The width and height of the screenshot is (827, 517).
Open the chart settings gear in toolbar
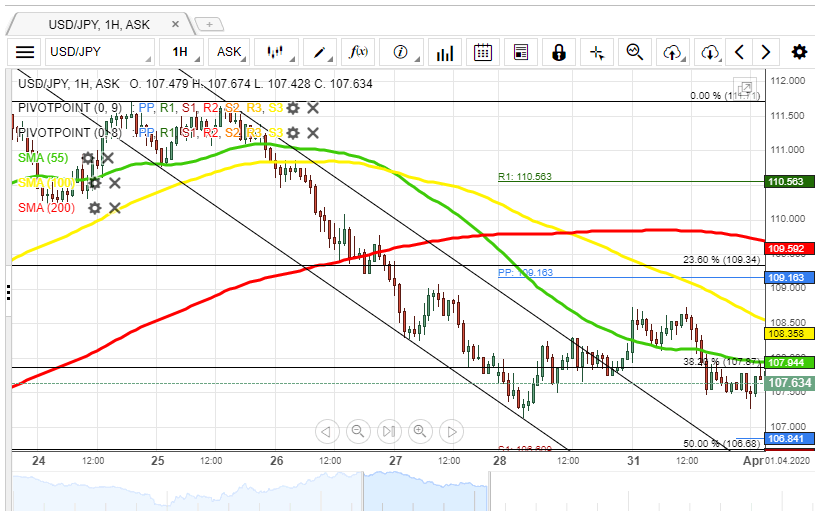coord(799,52)
